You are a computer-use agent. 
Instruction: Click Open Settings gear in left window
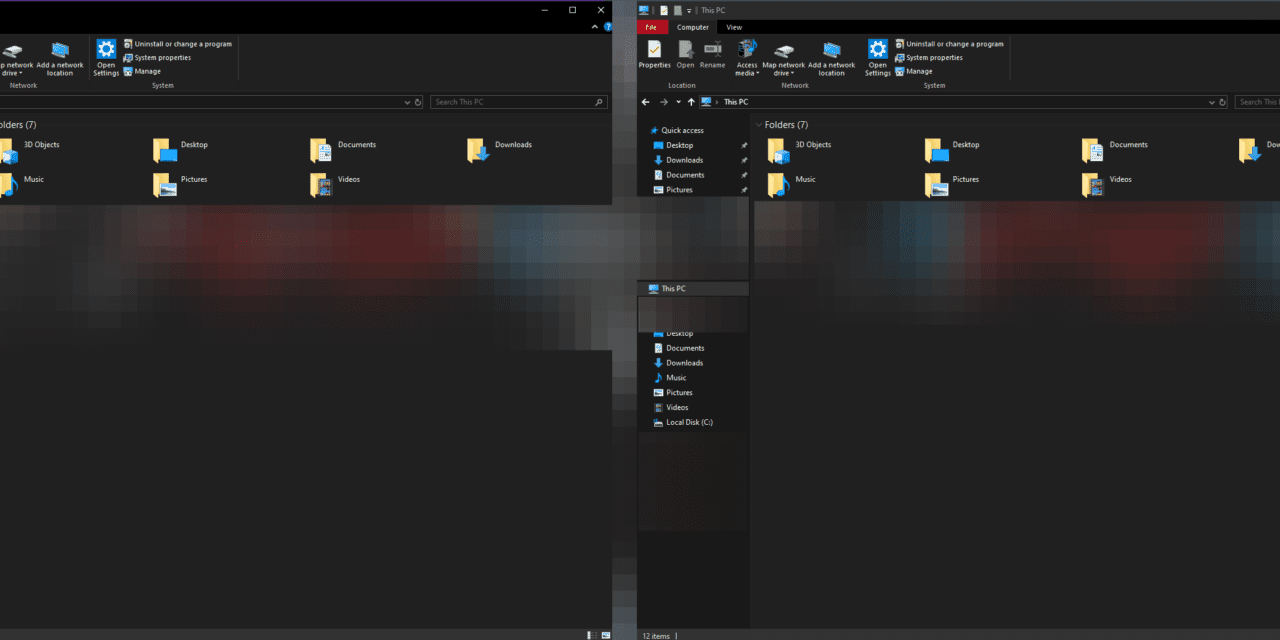click(x=106, y=59)
